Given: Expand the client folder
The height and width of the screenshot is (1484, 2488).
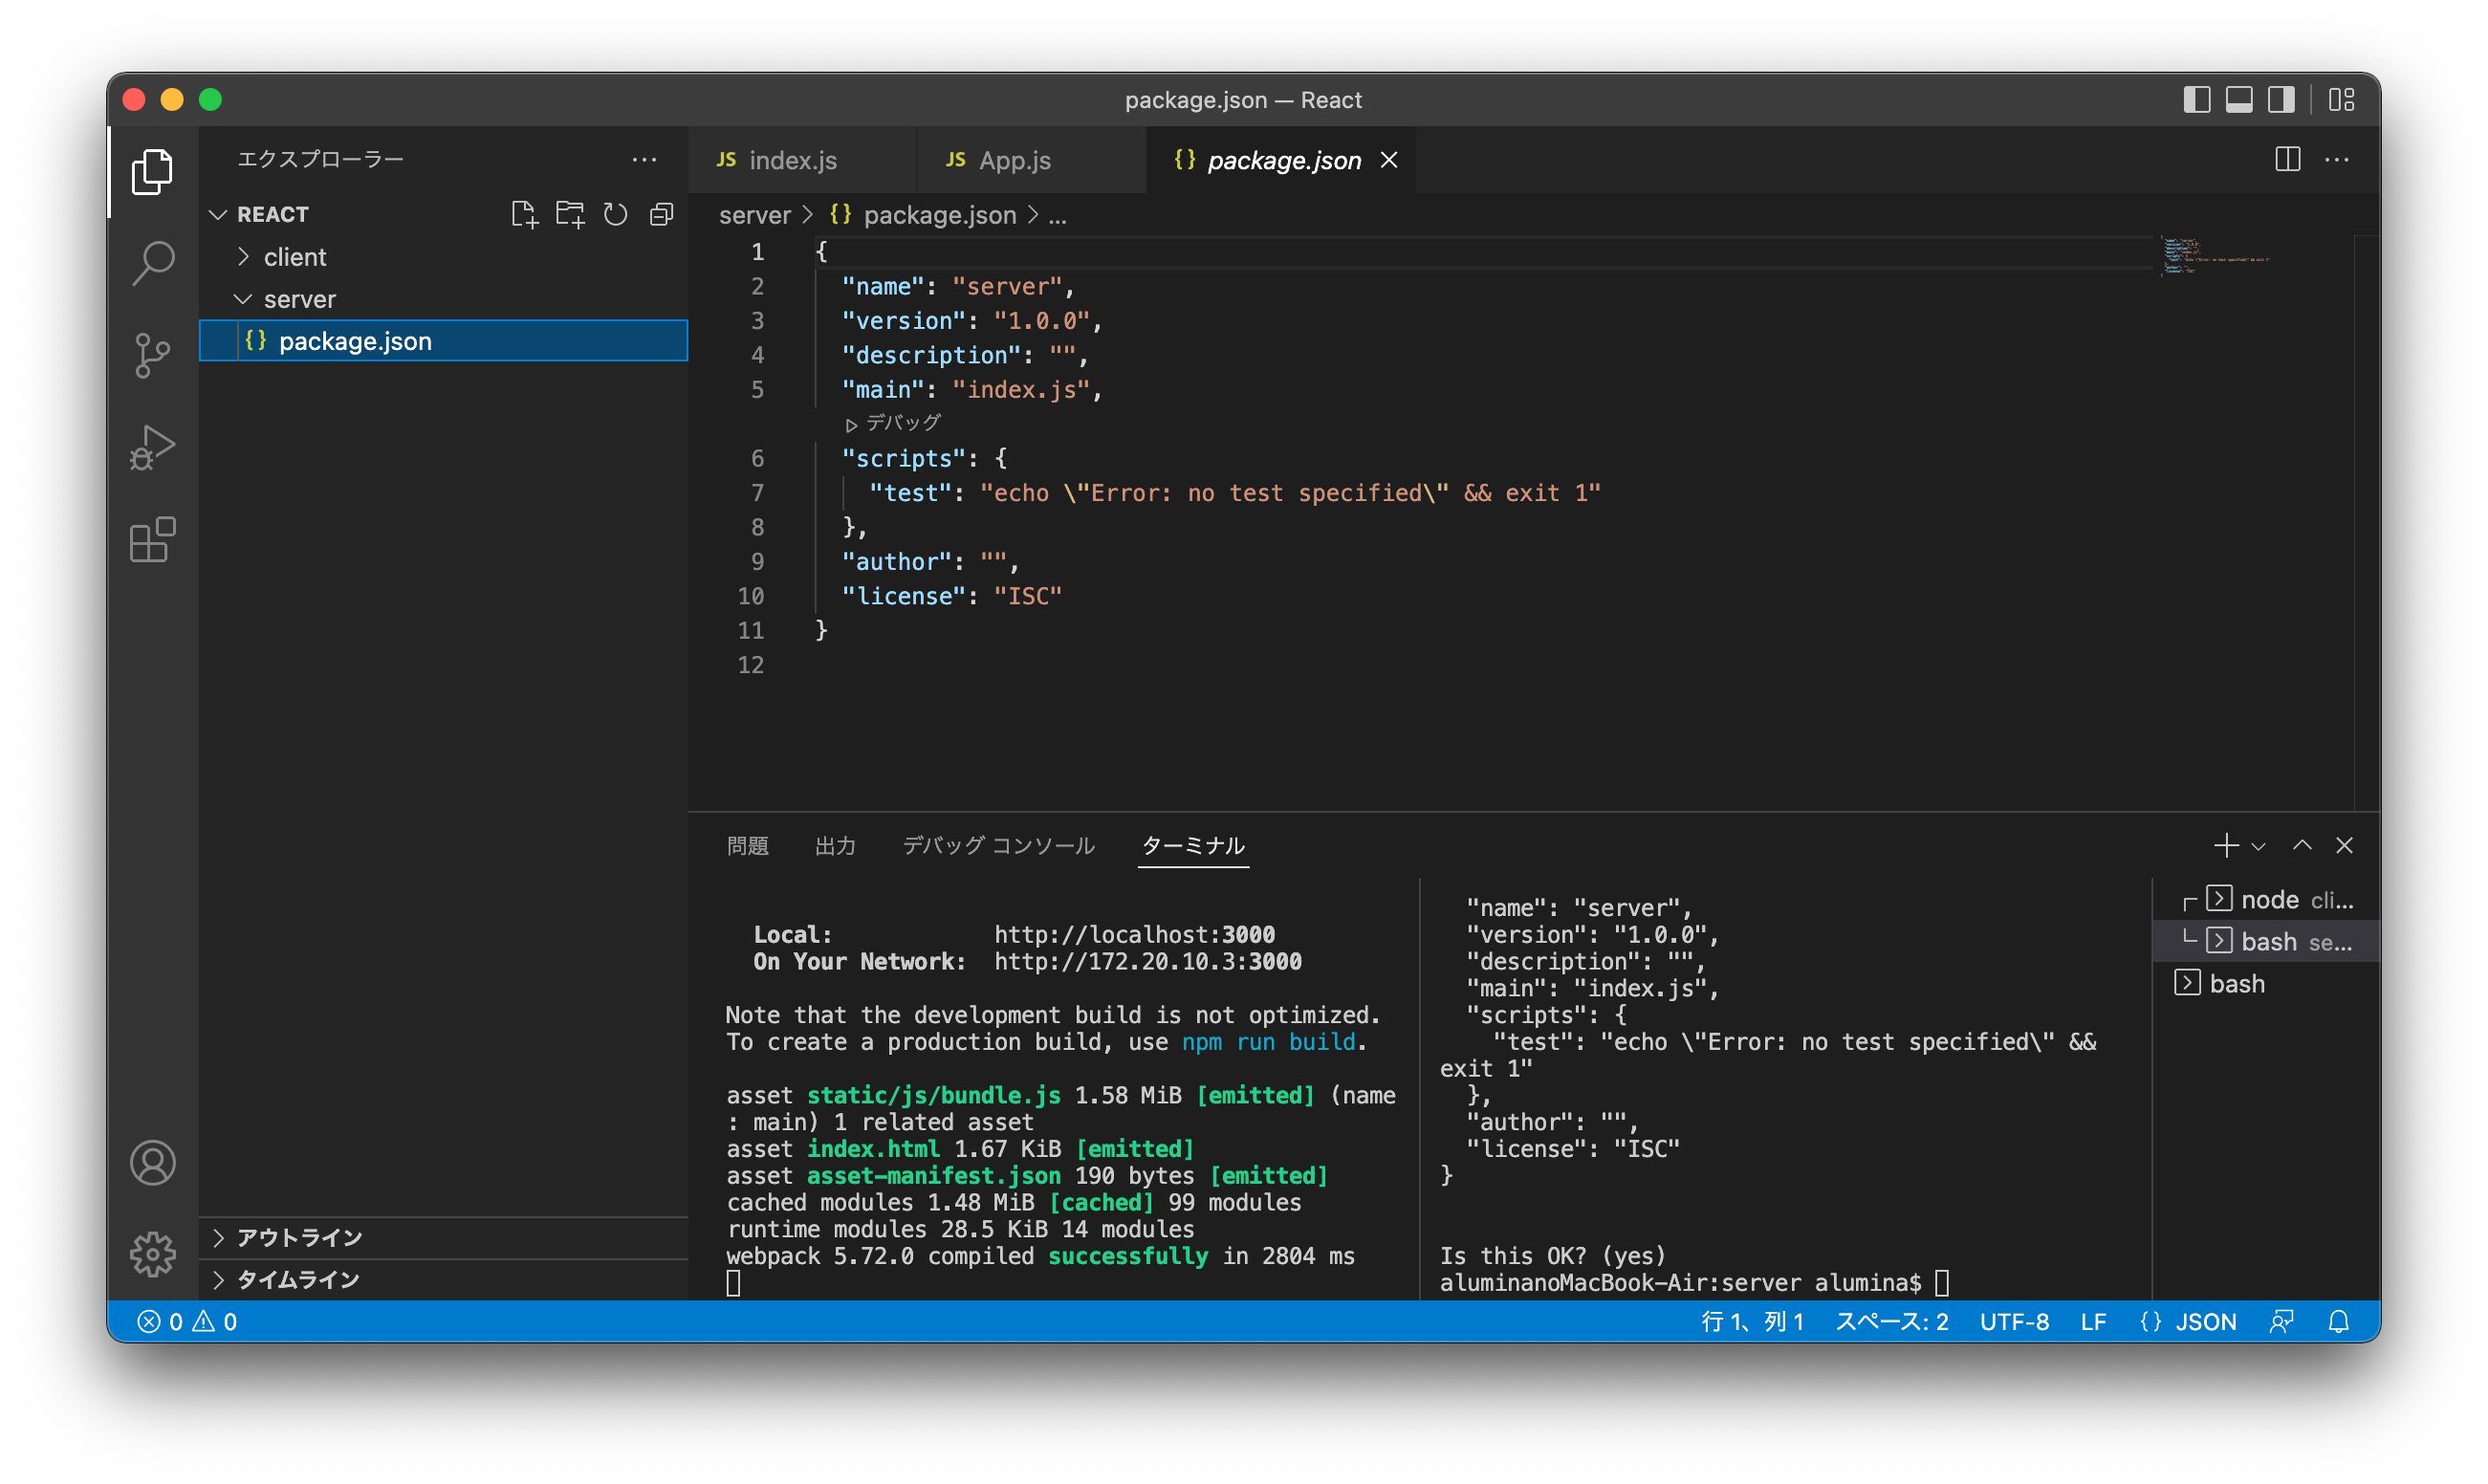Looking at the screenshot, I should click(294, 257).
